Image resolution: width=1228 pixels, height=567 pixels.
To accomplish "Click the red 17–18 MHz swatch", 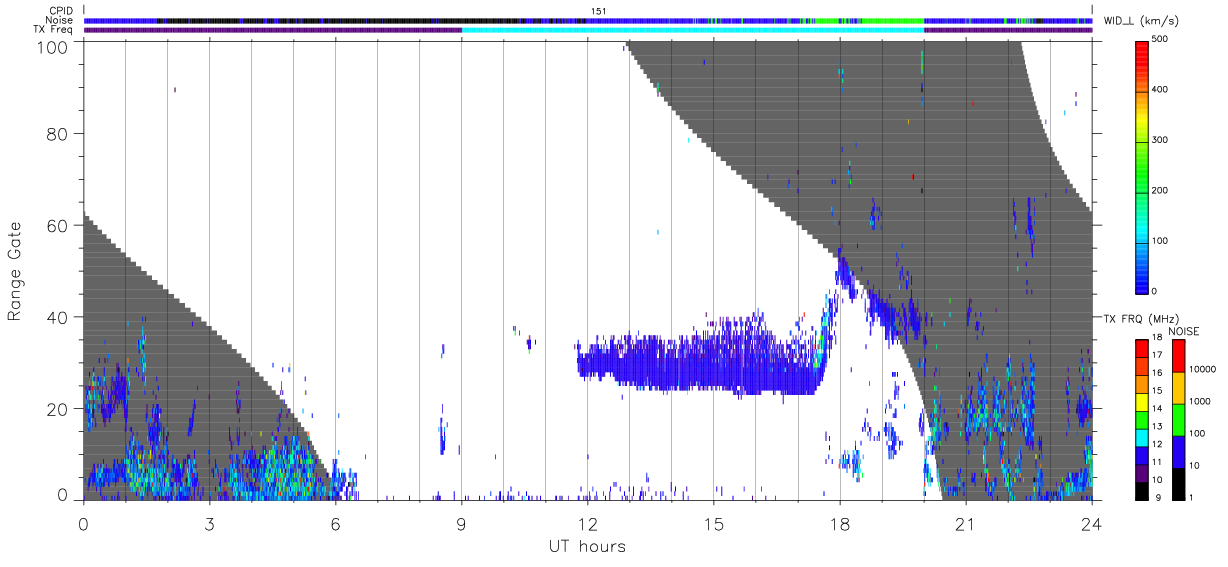I will pos(1141,348).
